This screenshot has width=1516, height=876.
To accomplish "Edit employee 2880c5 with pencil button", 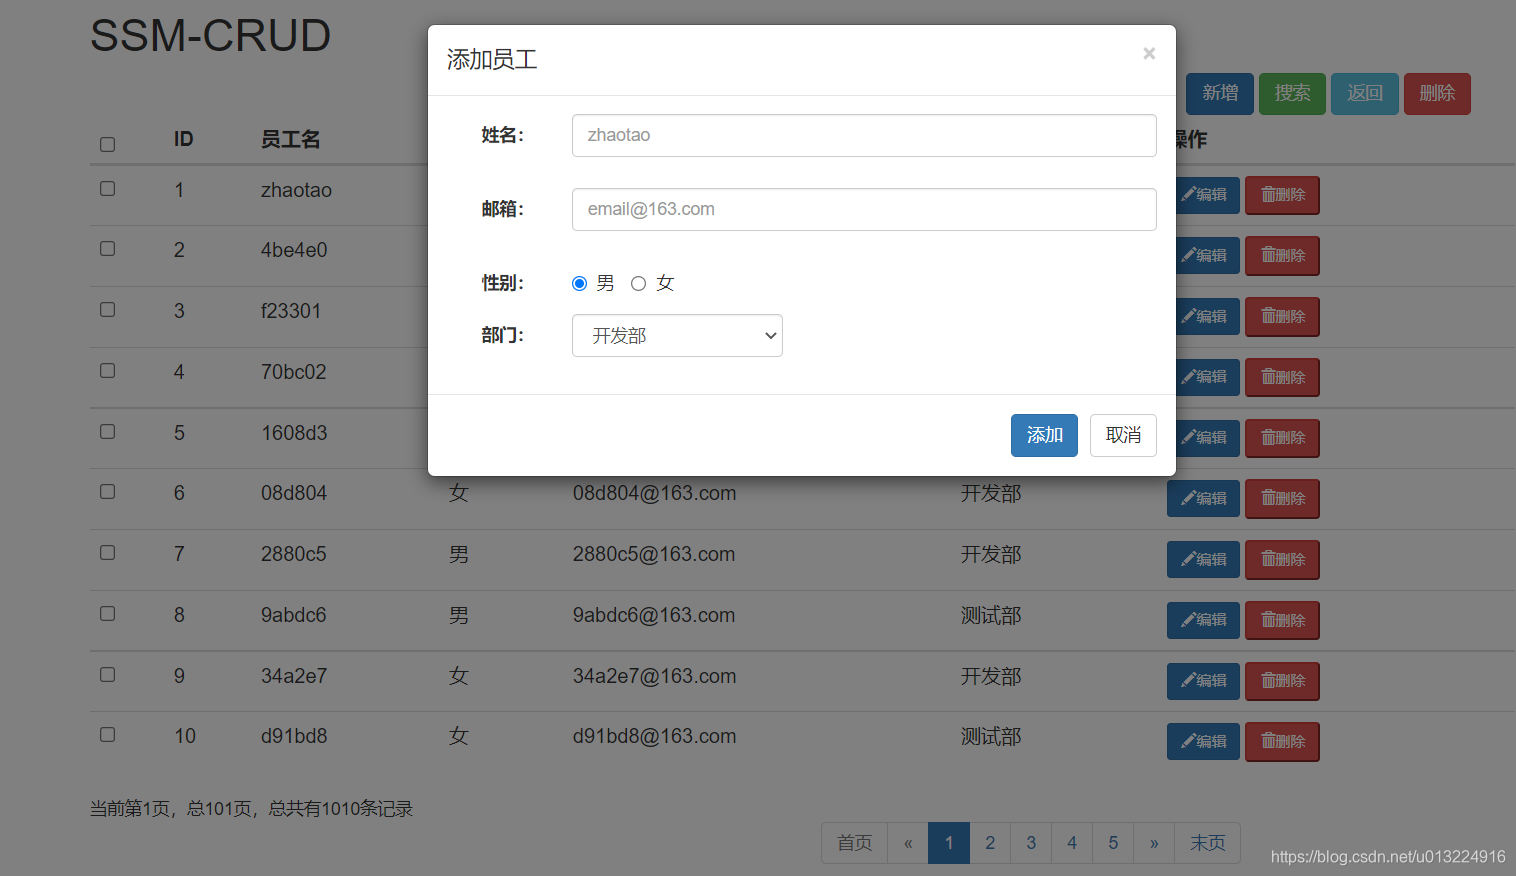I will [x=1203, y=560].
